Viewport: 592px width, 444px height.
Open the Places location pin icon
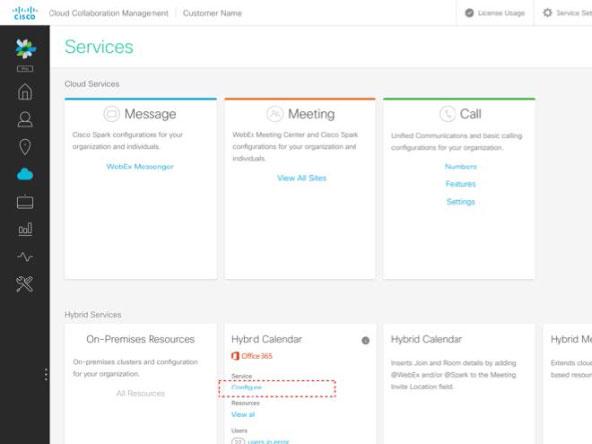click(25, 147)
